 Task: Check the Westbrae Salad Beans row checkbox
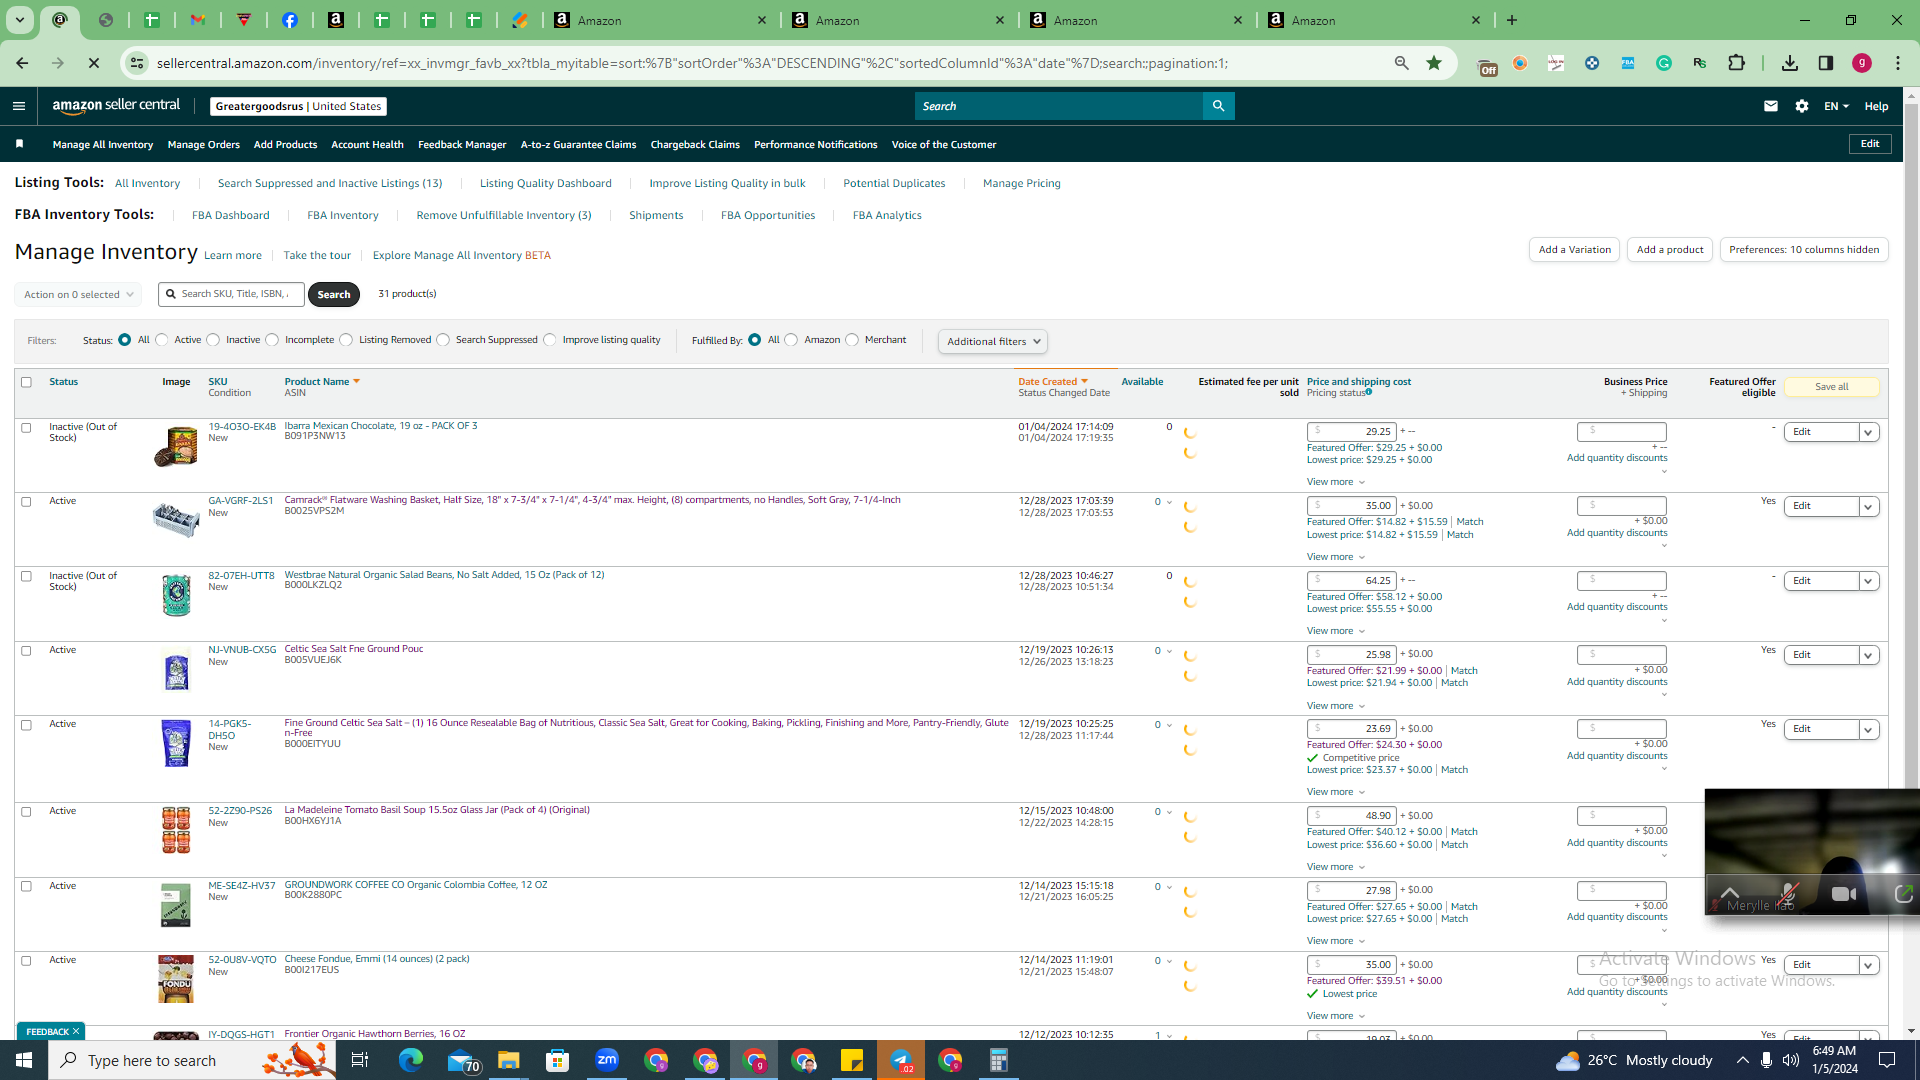point(27,577)
